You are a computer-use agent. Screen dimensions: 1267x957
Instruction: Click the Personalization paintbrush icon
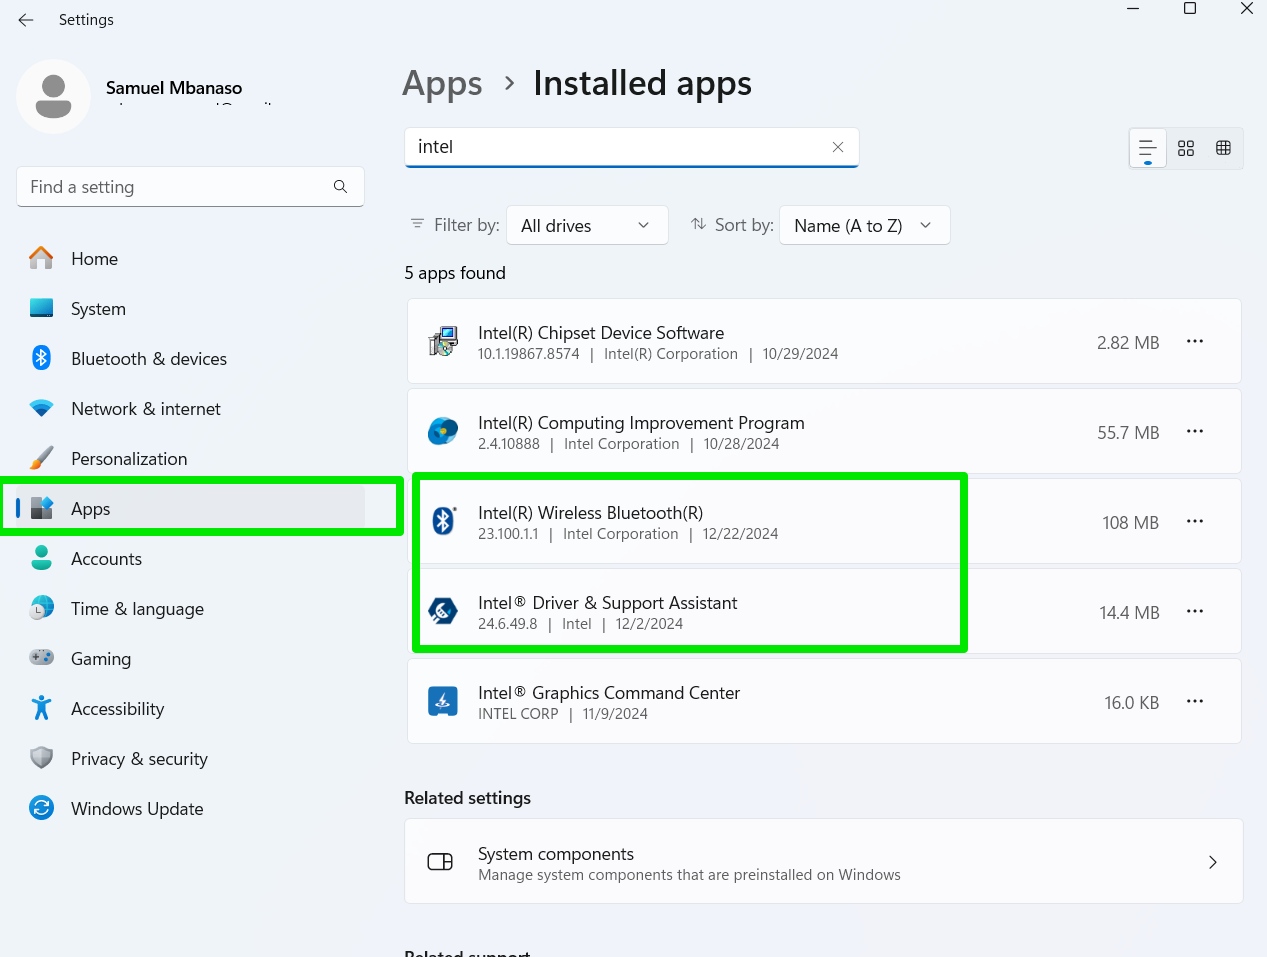coord(41,458)
